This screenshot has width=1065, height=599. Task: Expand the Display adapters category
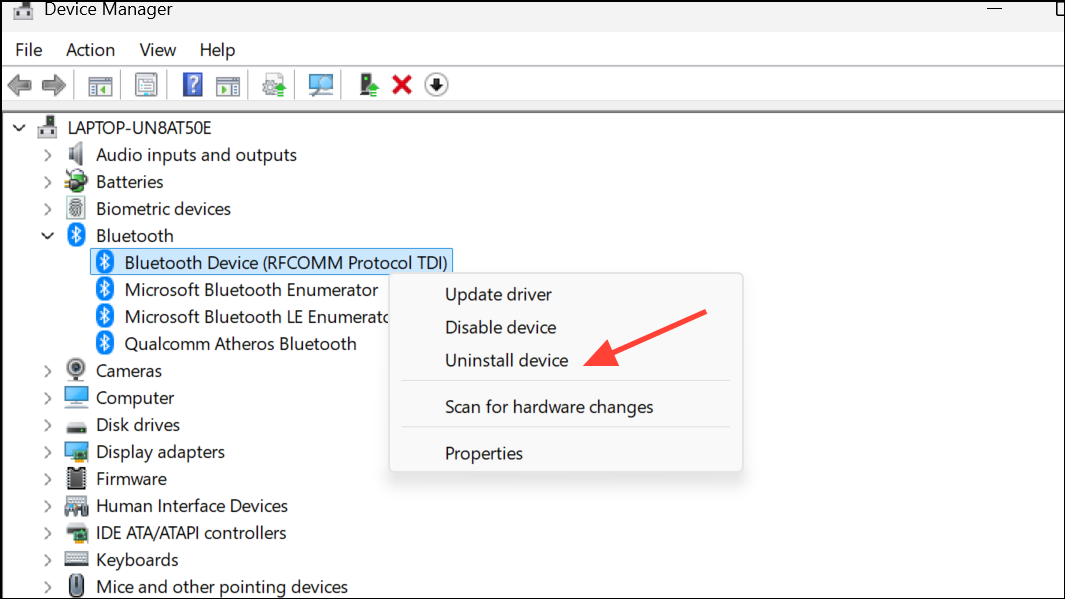click(47, 452)
